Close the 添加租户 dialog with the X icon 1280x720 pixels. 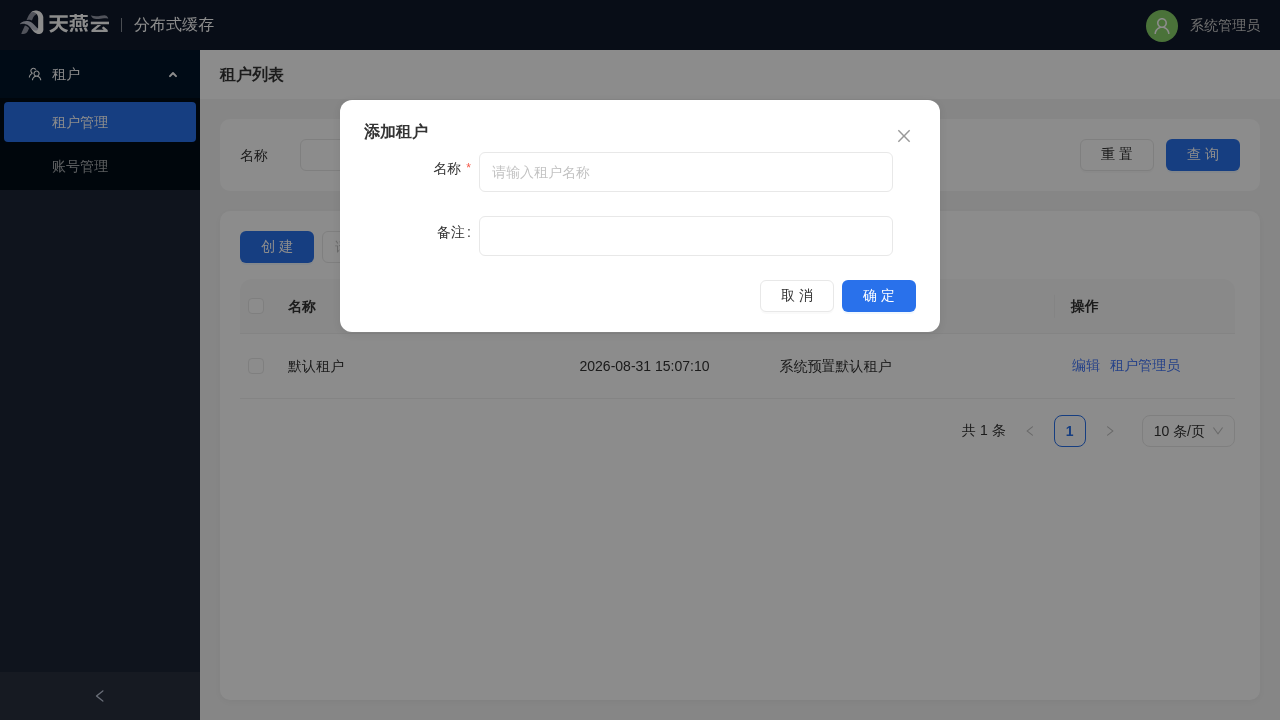[904, 136]
